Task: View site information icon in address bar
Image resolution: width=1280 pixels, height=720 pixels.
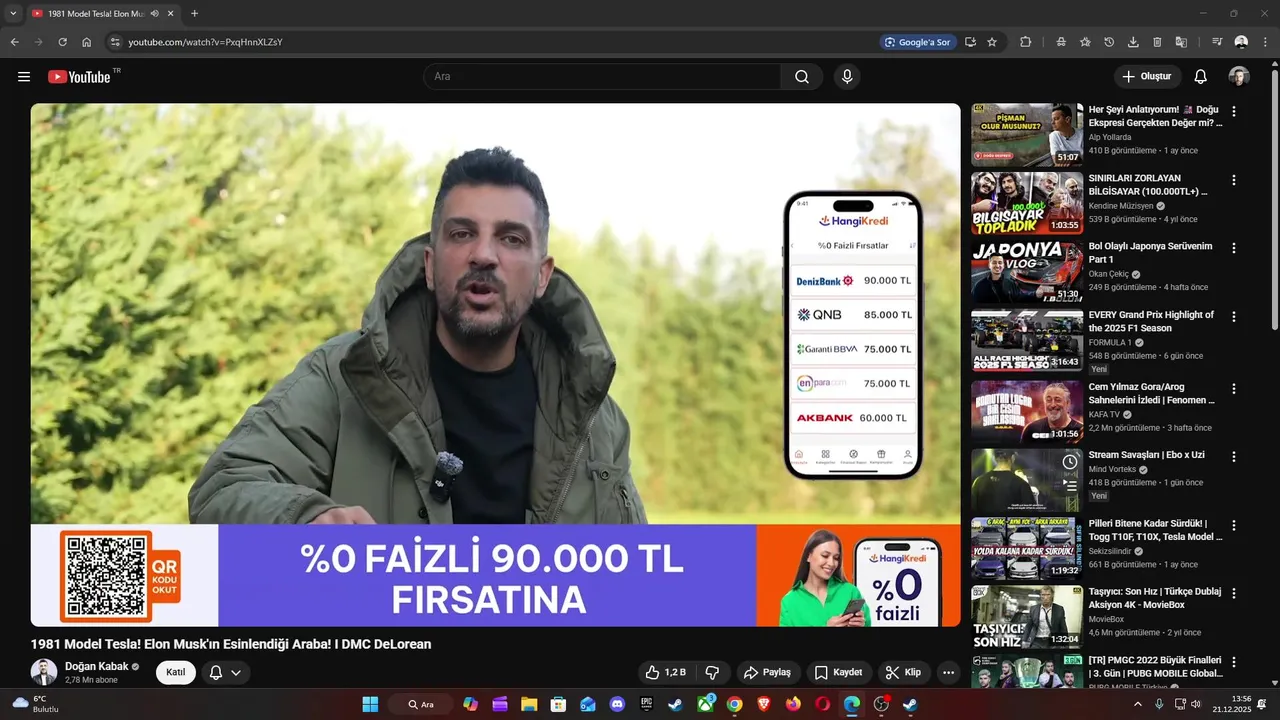Action: coord(115,42)
